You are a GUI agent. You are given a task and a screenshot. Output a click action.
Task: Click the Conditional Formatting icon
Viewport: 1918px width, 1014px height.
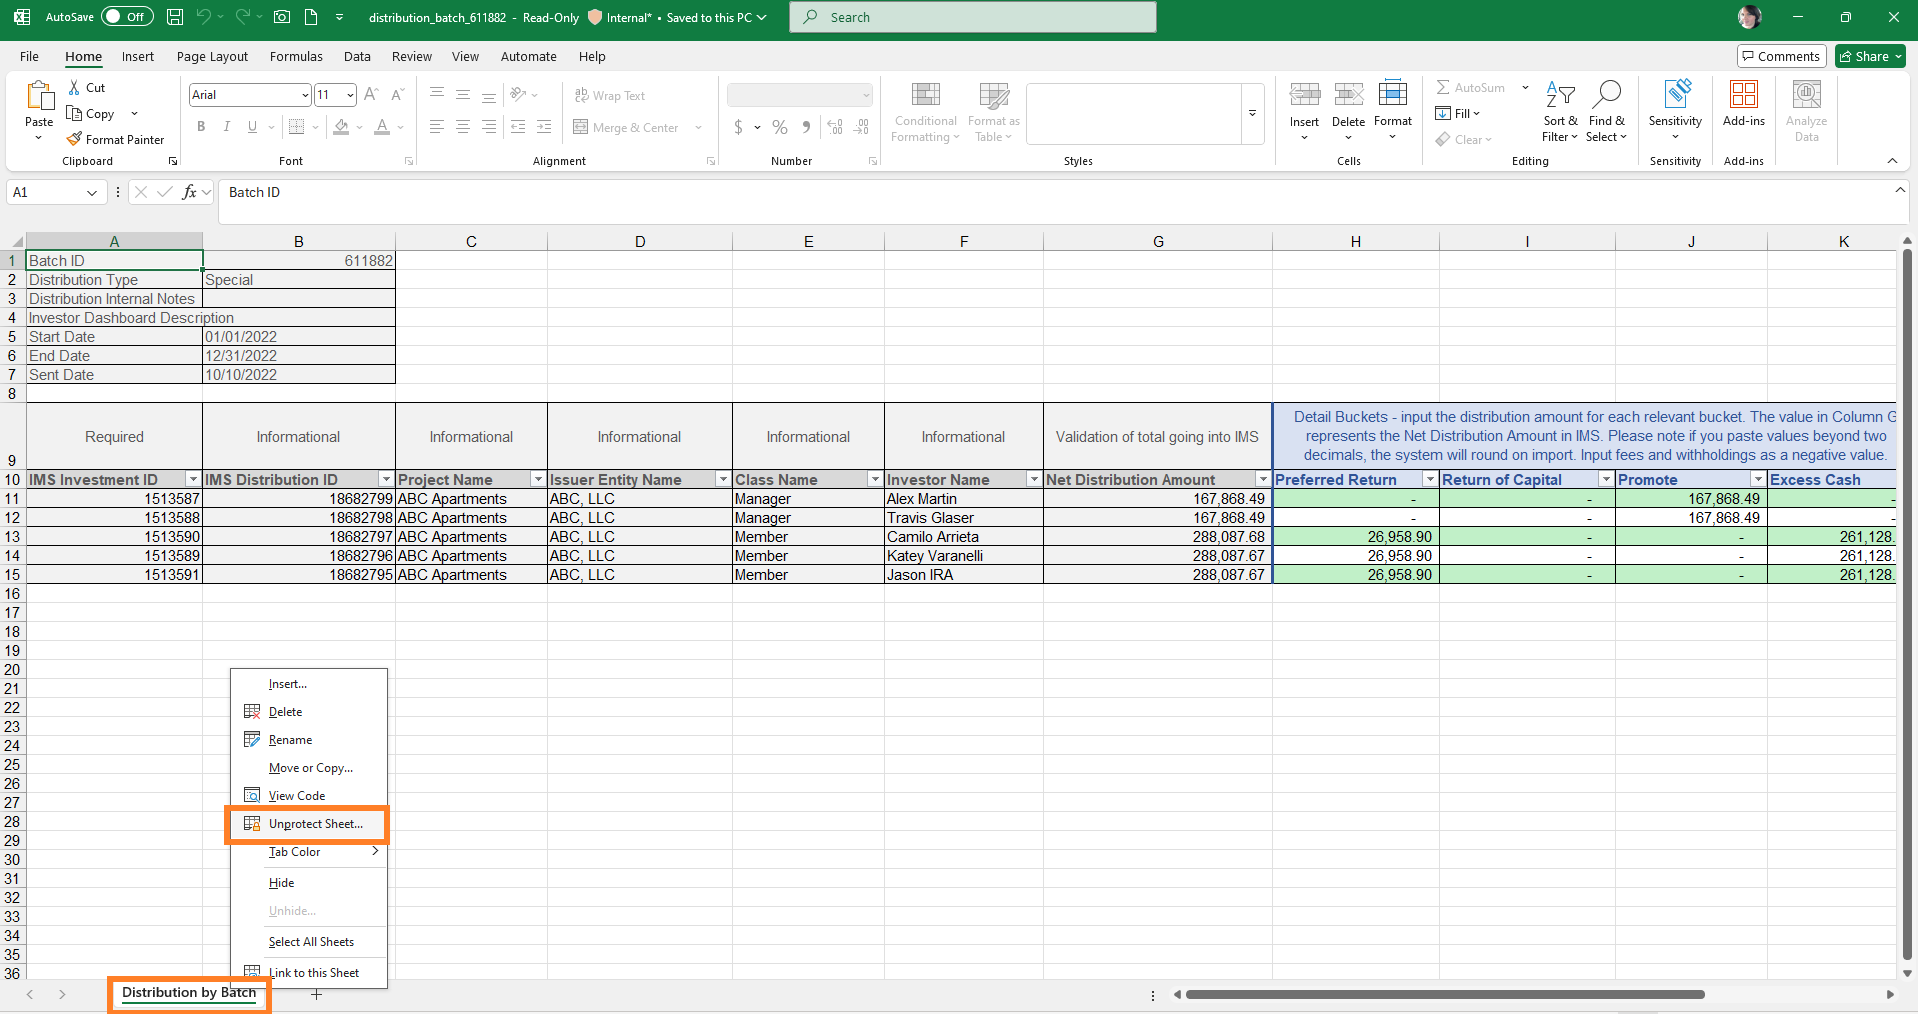[926, 95]
